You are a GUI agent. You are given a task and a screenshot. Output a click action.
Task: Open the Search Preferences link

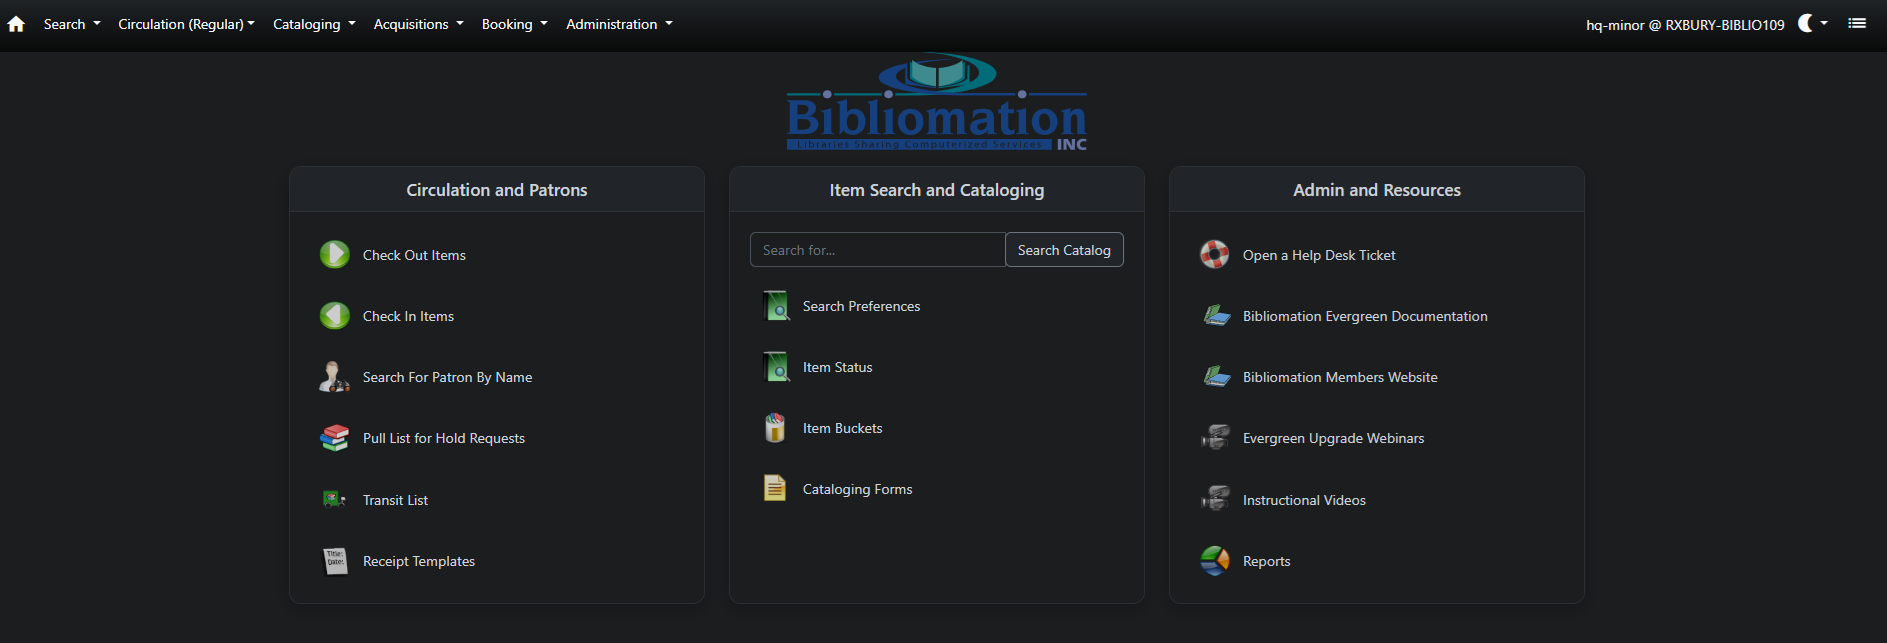(861, 306)
